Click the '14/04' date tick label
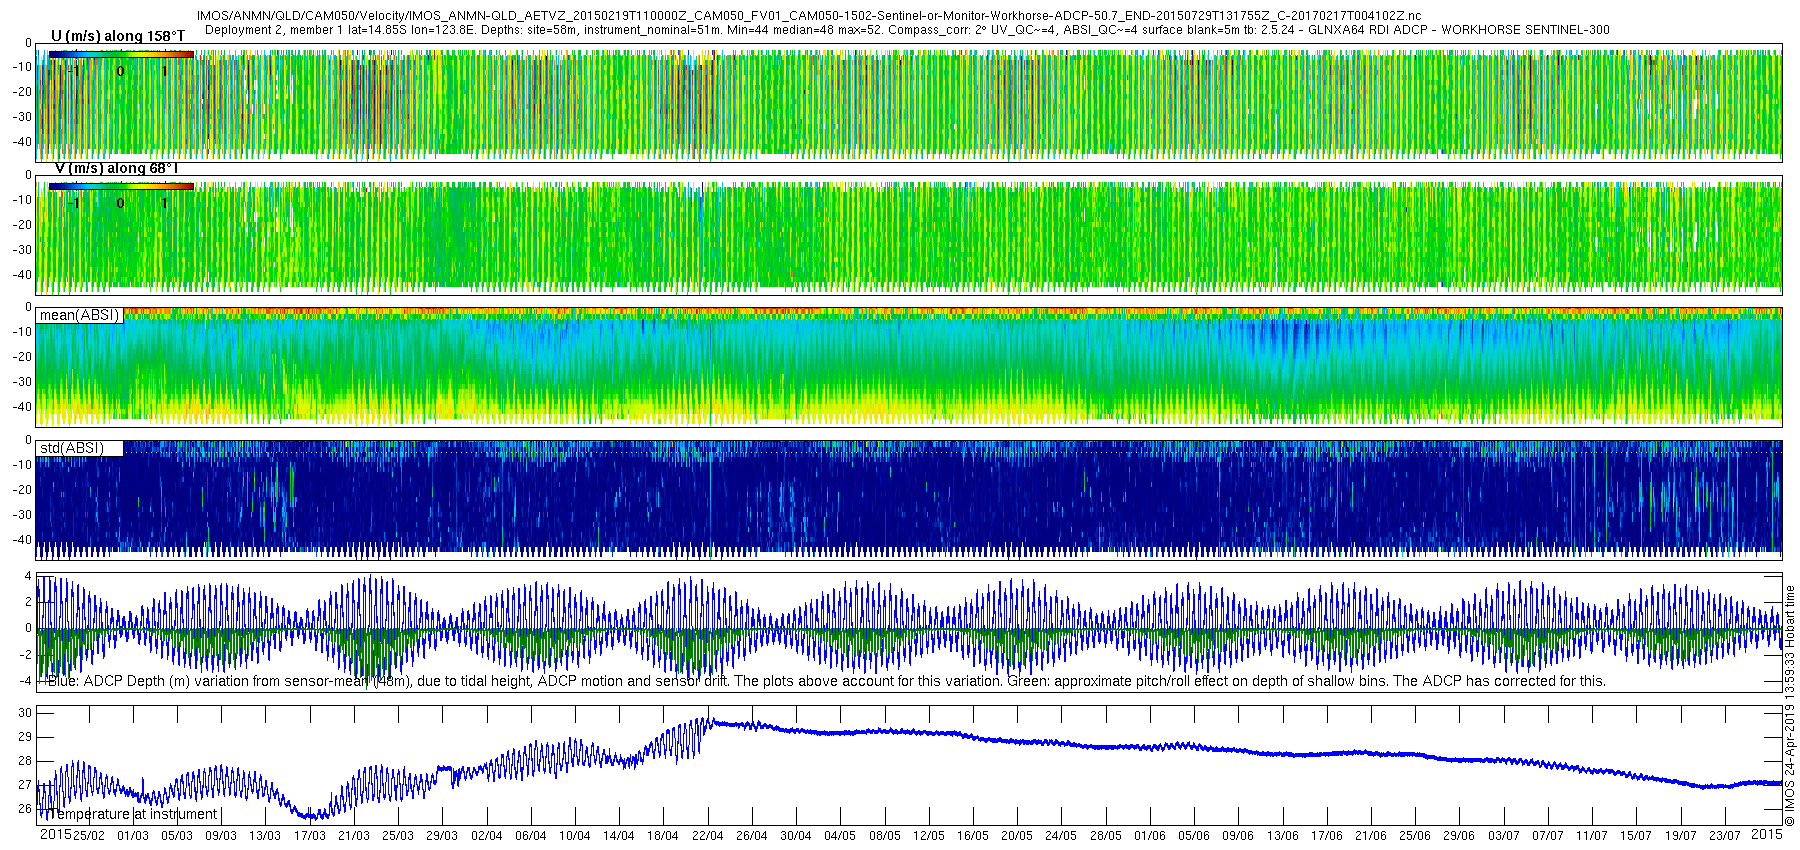1800x850 pixels. click(619, 835)
